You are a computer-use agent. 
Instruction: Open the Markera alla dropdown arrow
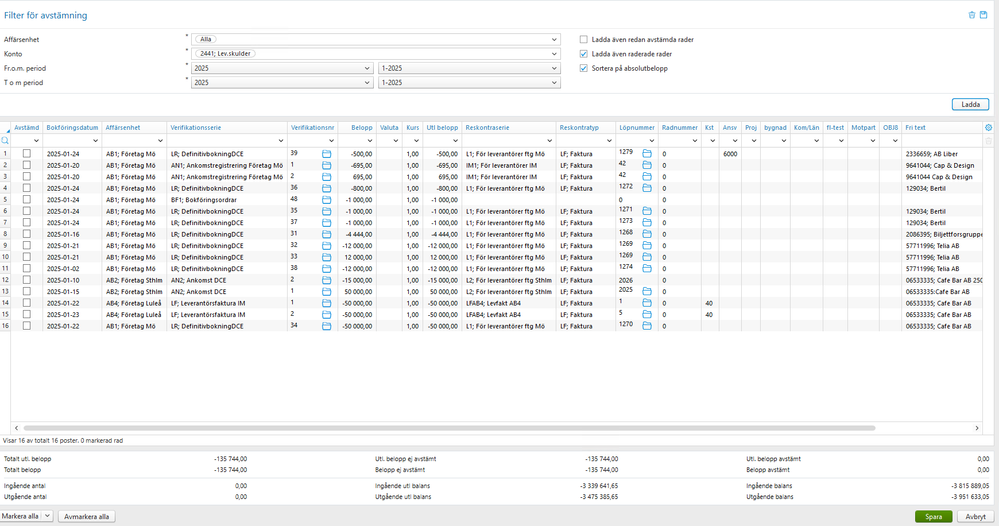click(x=47, y=516)
